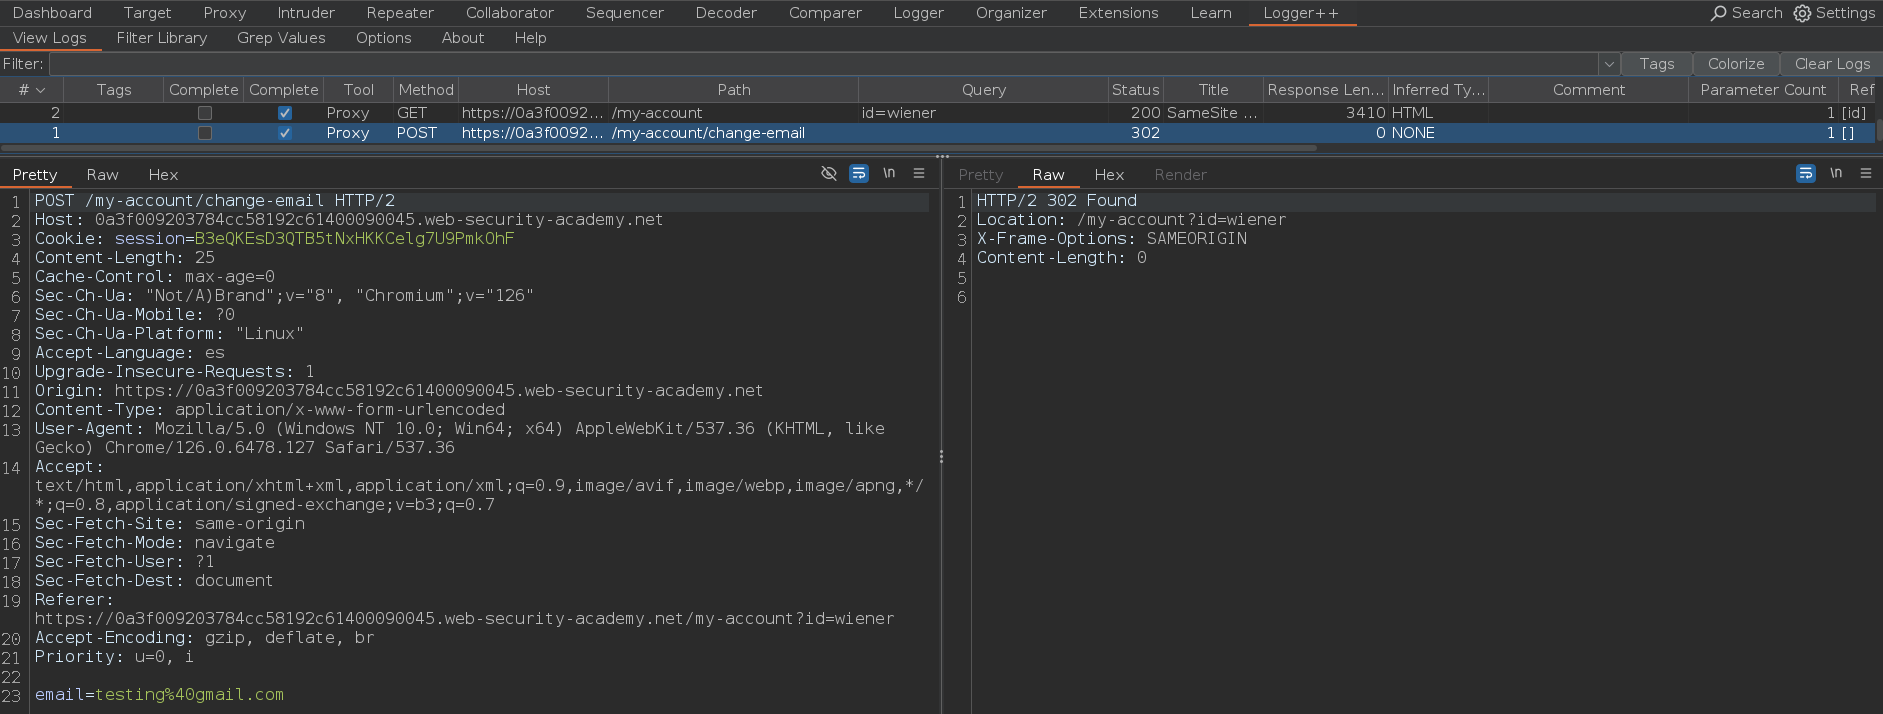Sort by the Host column header
1883x714 pixels.
(533, 90)
